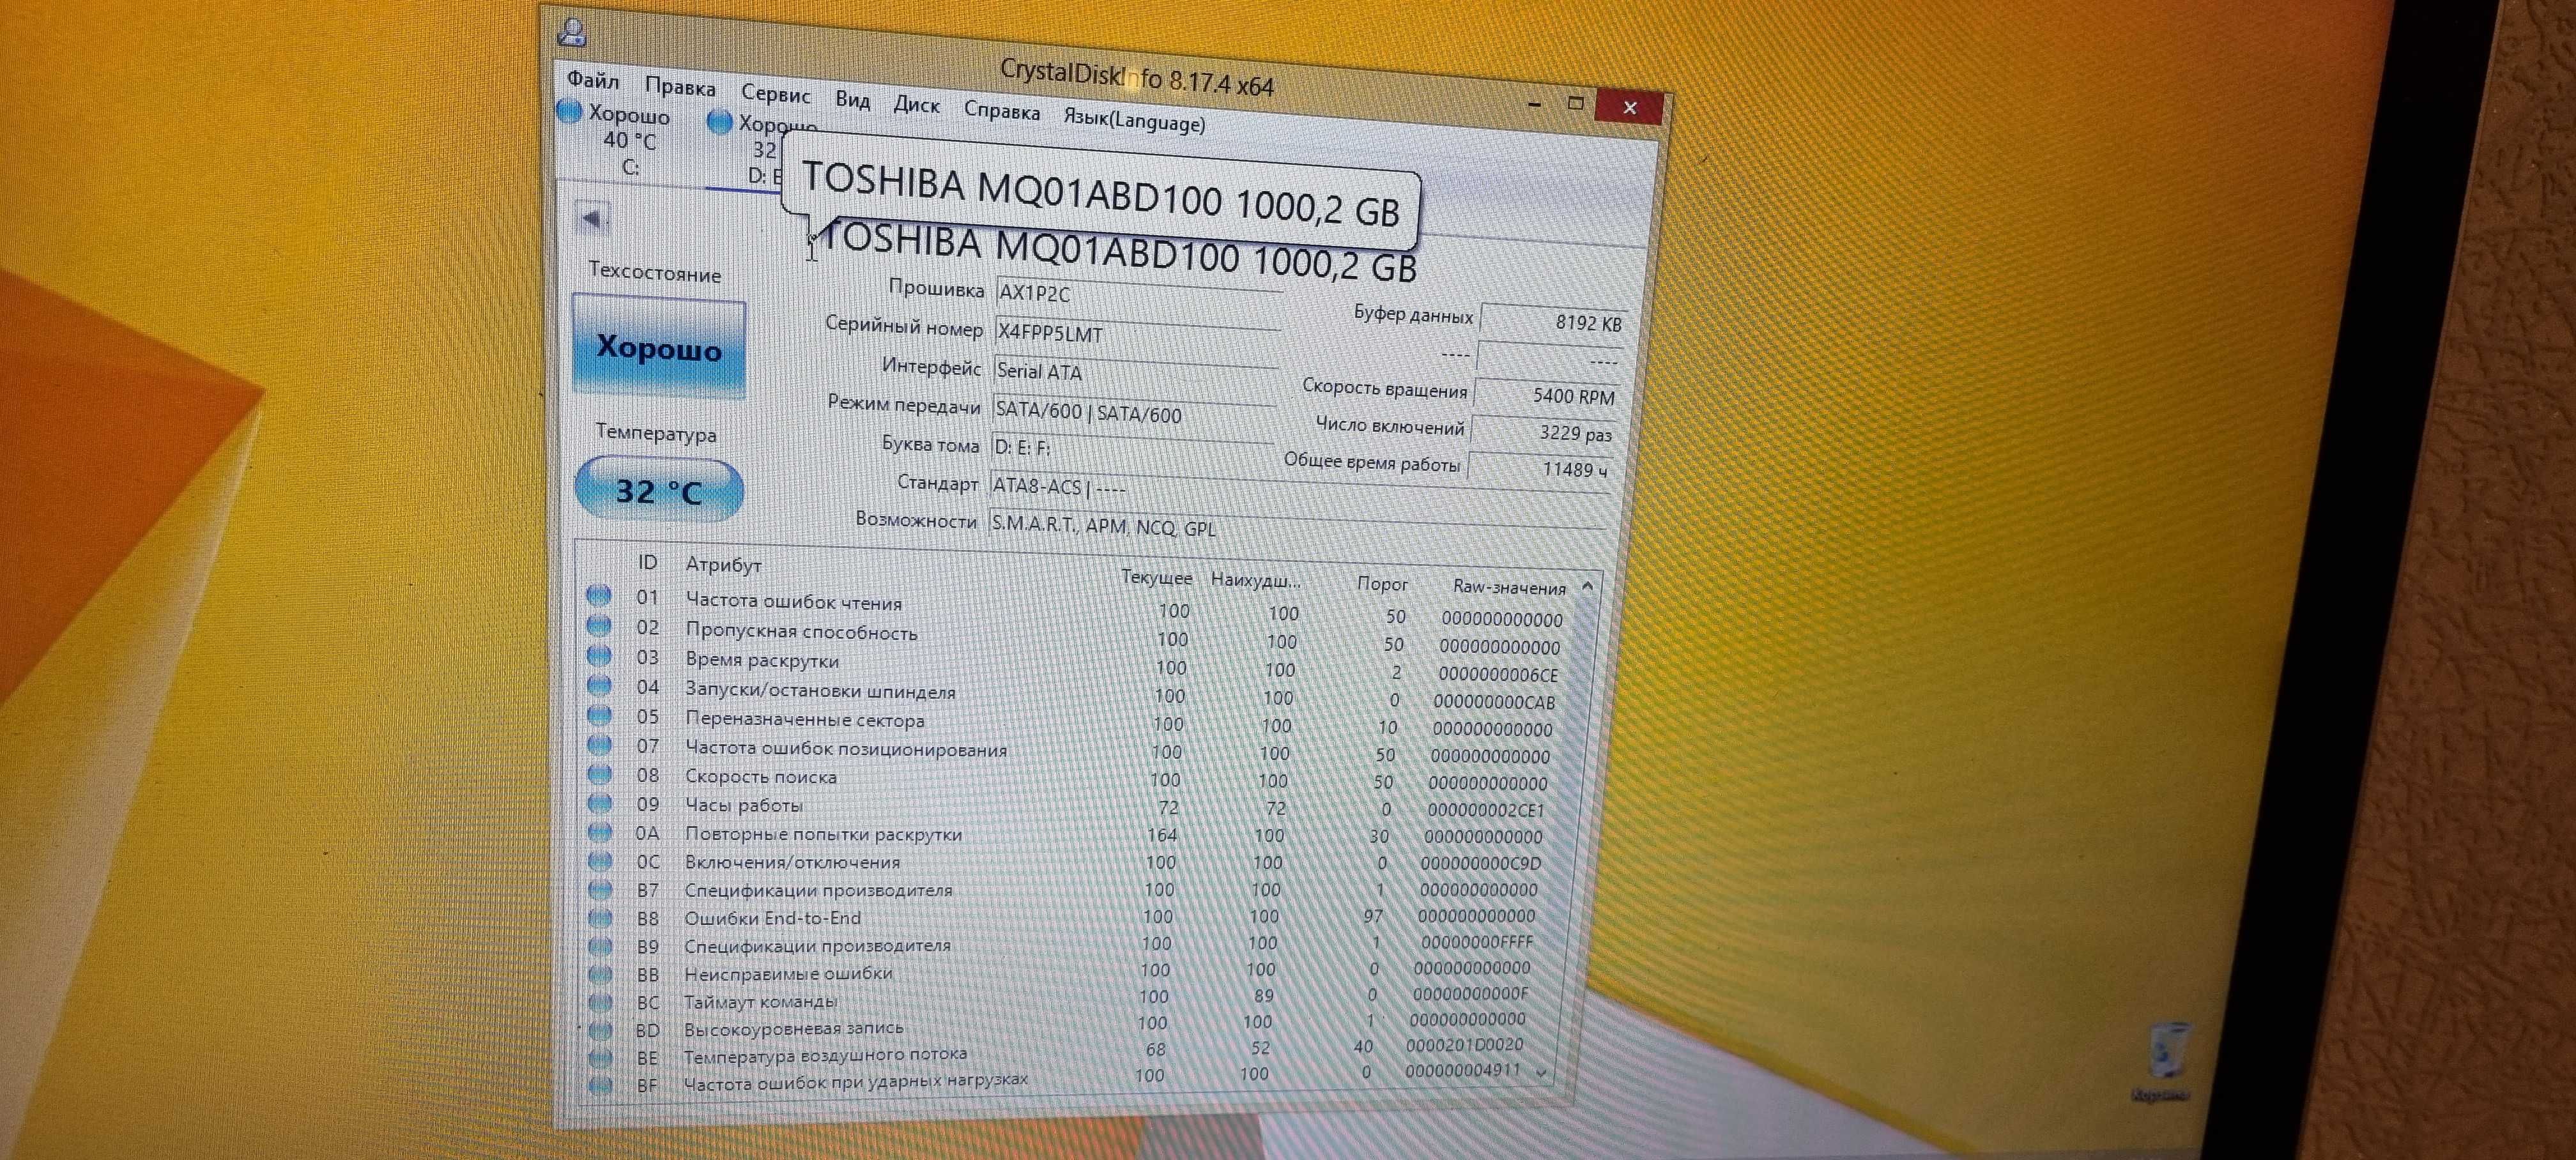Click the status icon for attribute 0A

click(598, 831)
